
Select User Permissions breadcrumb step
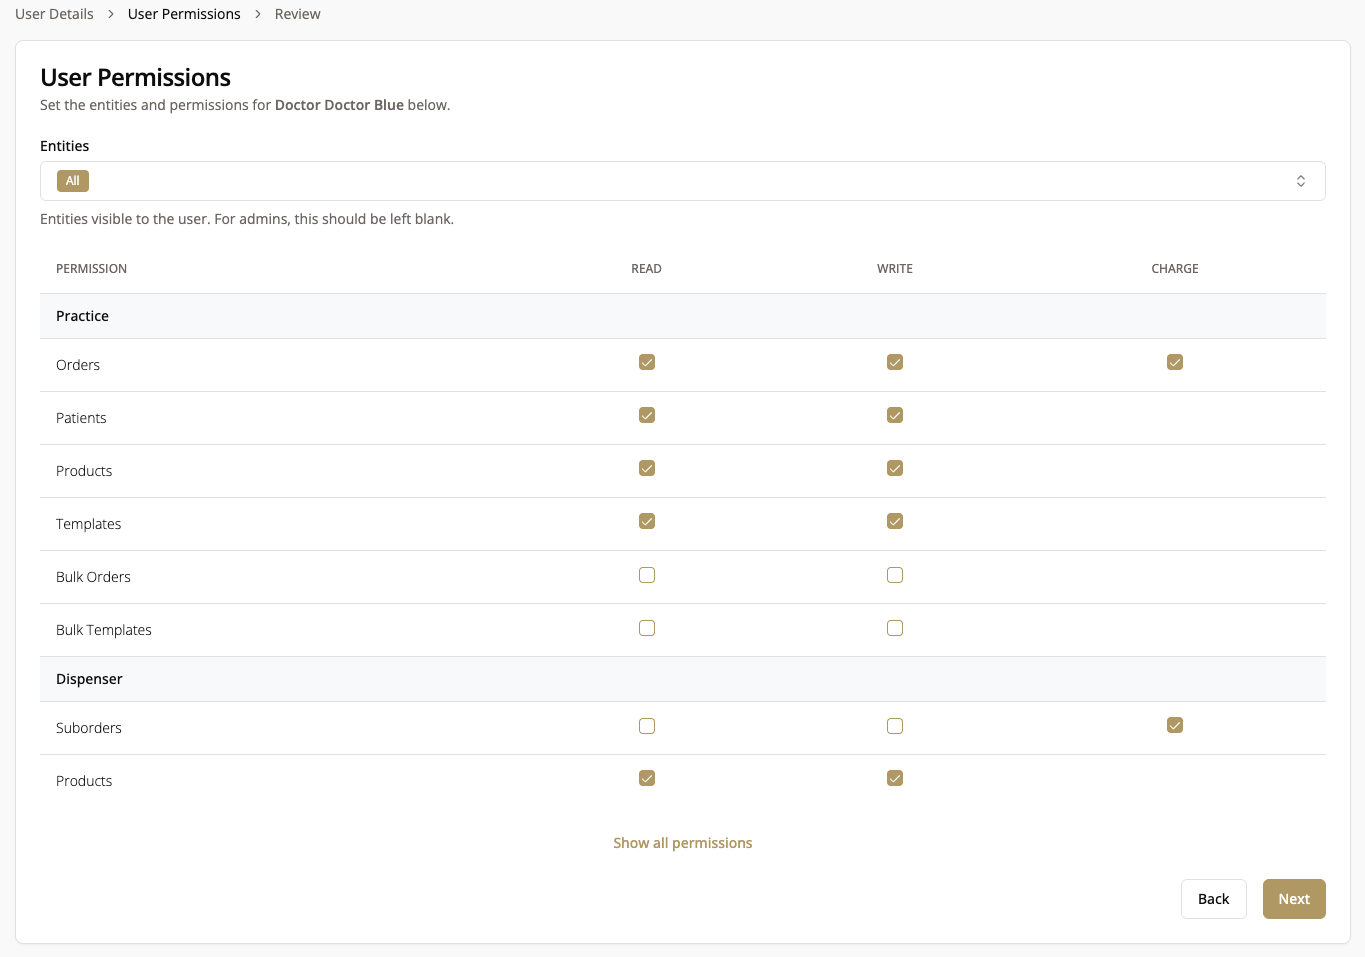point(184,14)
